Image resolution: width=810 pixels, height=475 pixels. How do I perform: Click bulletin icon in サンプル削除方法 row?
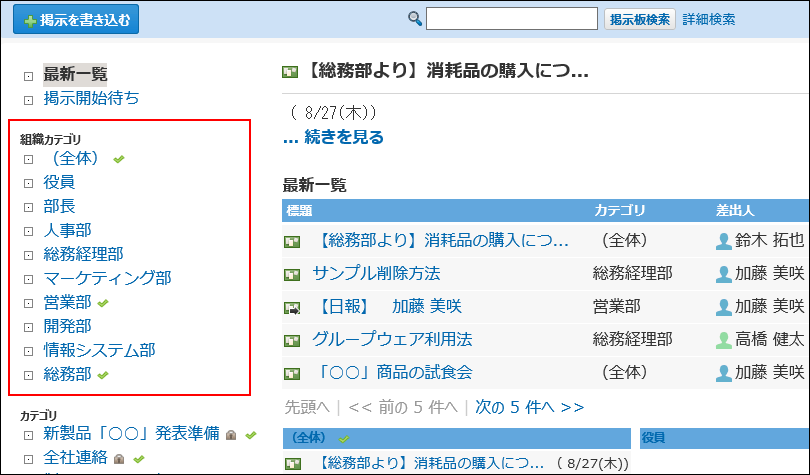(x=292, y=275)
